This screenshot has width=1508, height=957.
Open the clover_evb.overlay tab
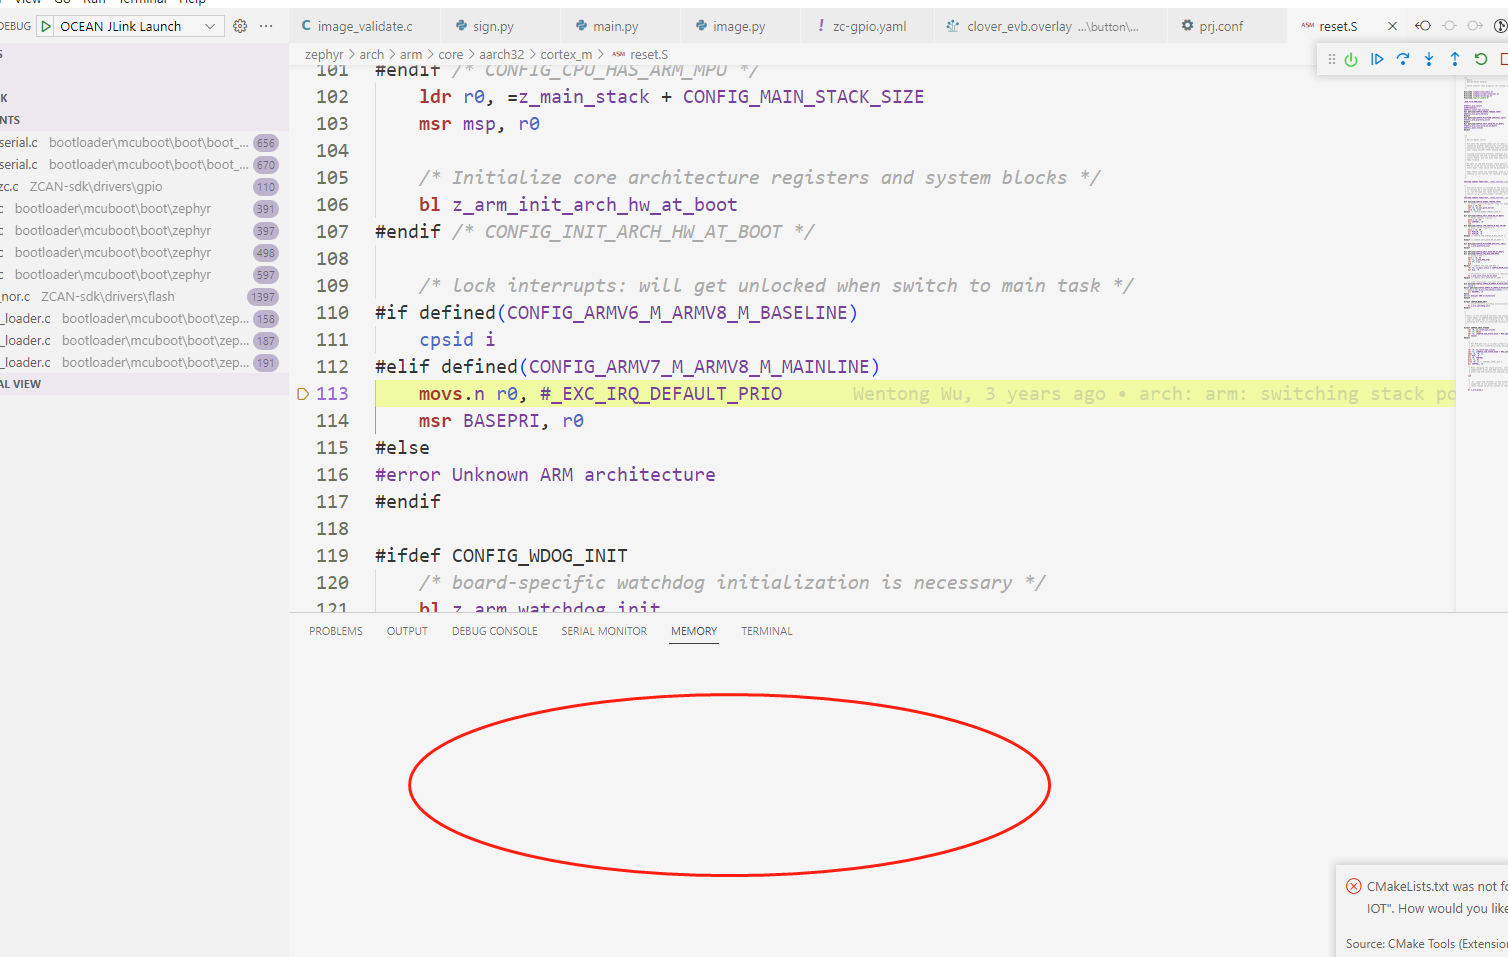[x=1050, y=26]
